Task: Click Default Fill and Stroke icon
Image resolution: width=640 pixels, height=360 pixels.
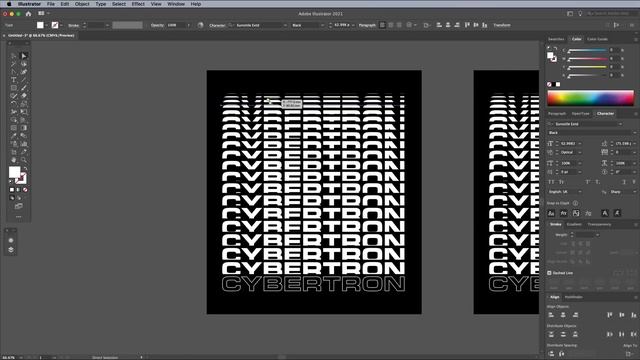Action: (11, 182)
